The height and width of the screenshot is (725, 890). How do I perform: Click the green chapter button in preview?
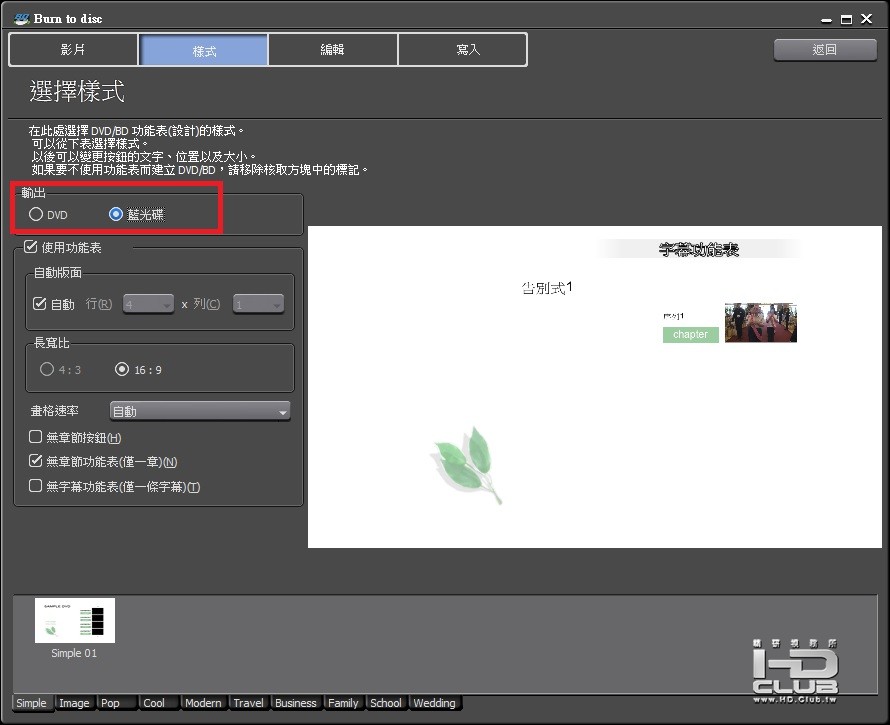pos(691,334)
